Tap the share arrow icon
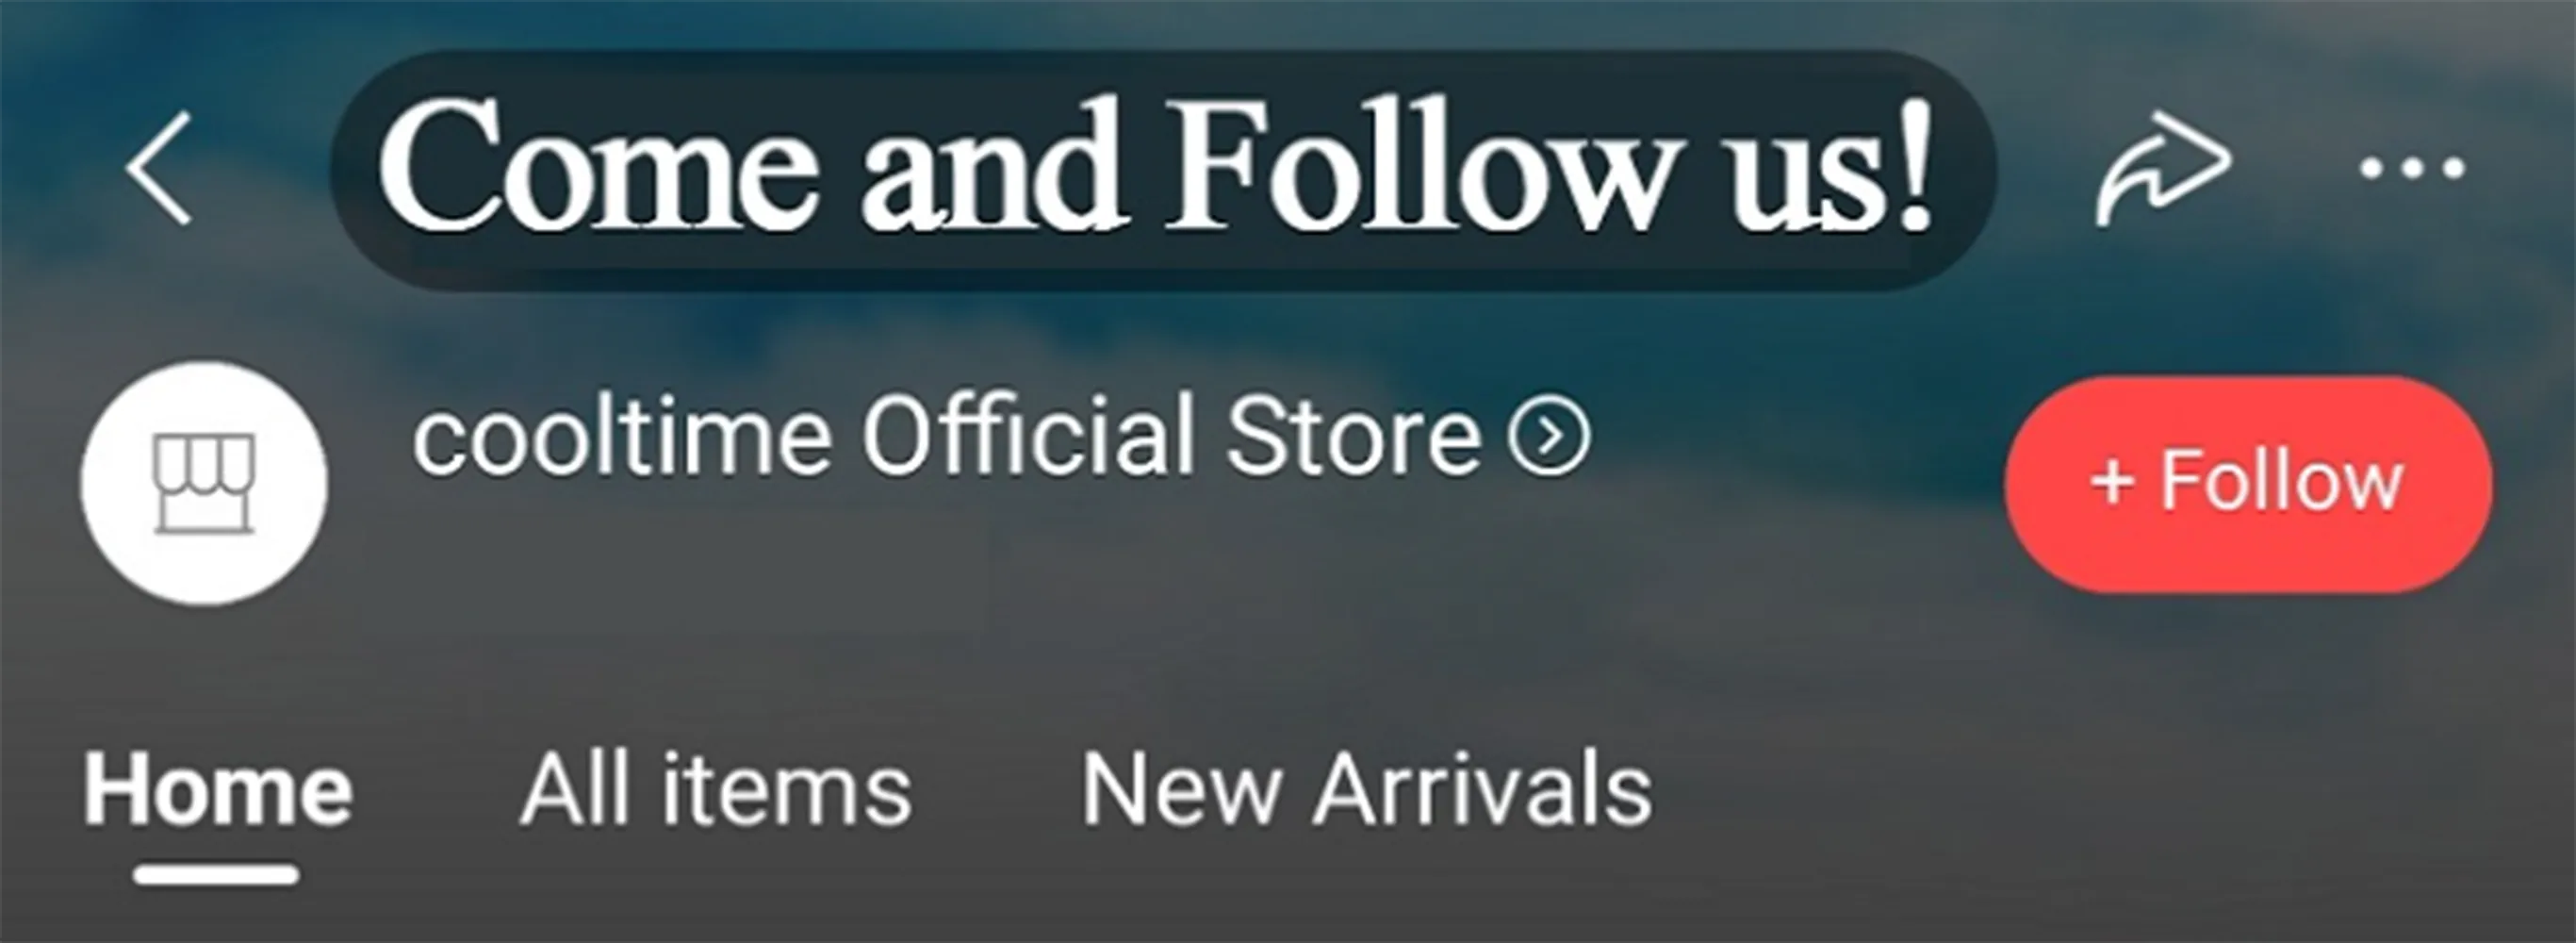This screenshot has width=2576, height=943. pos(2163,167)
